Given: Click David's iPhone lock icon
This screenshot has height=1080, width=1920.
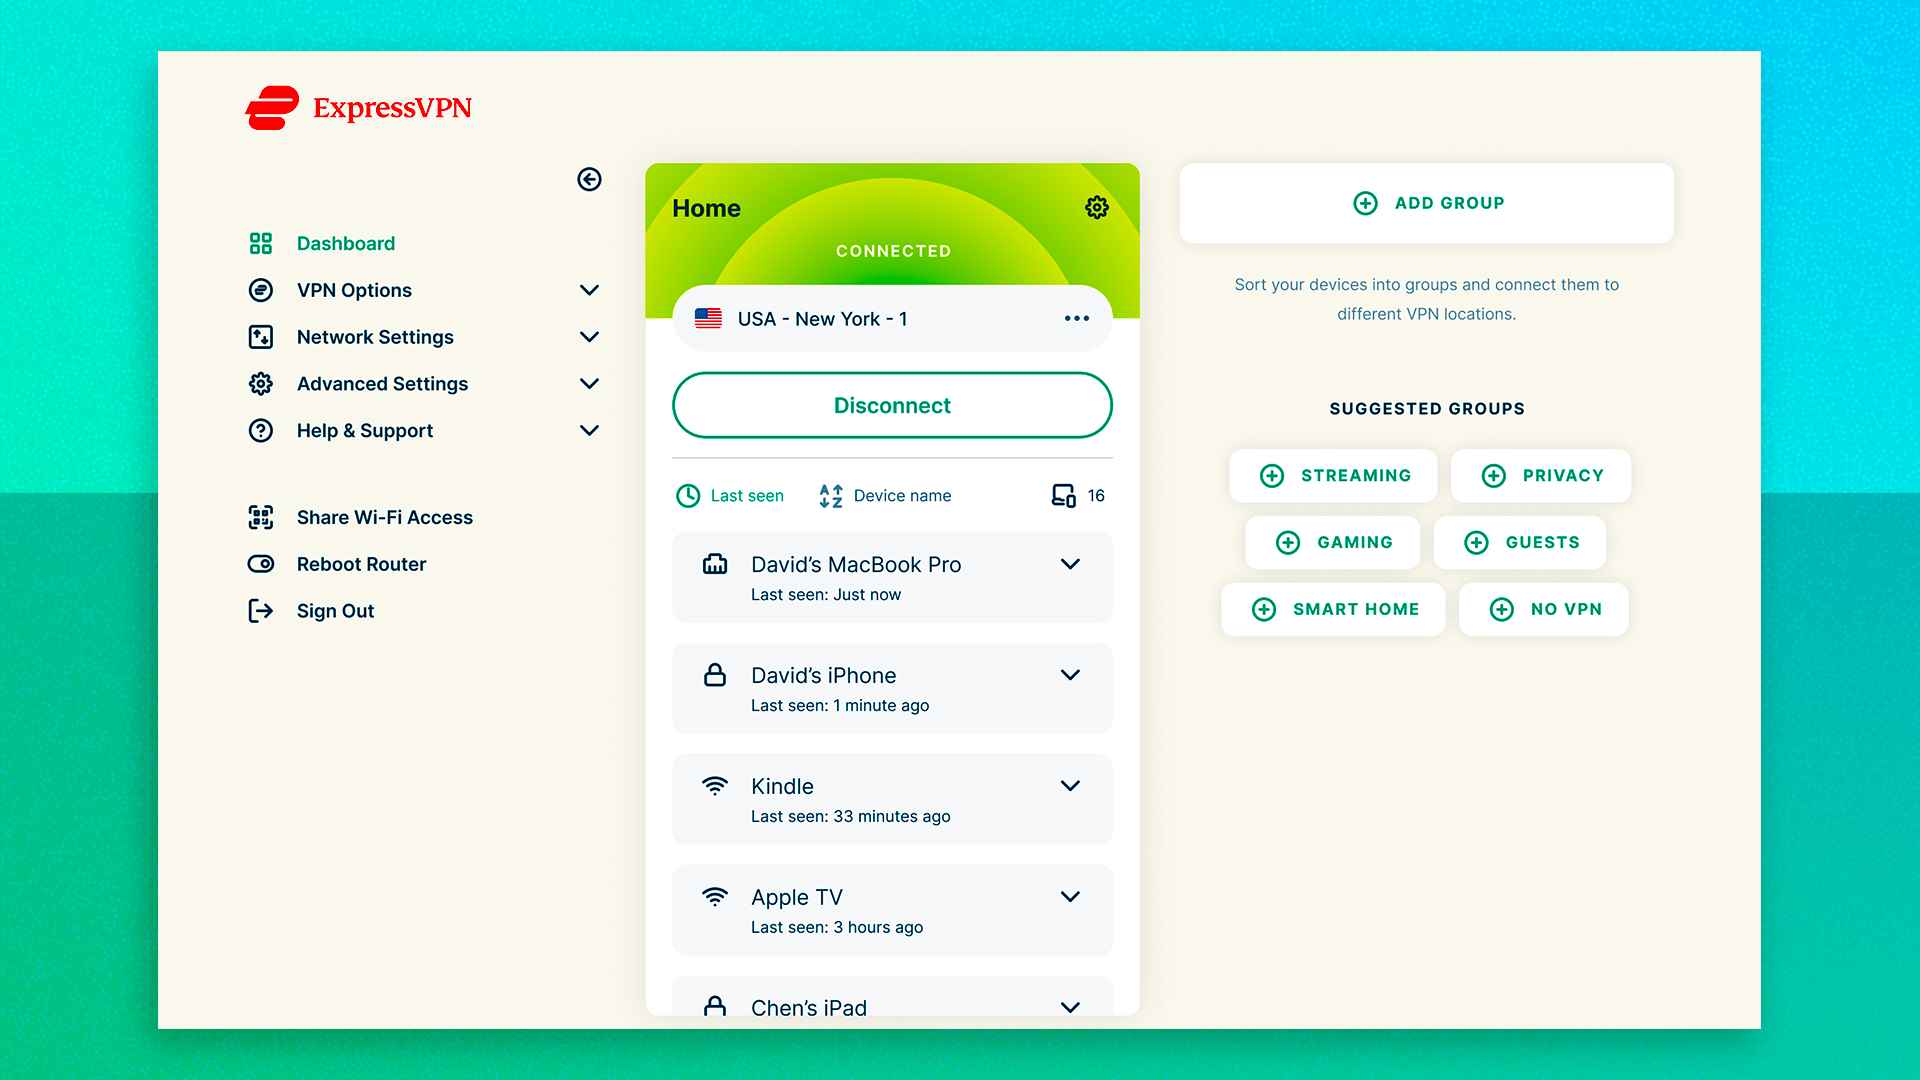Looking at the screenshot, I should tap(715, 675).
